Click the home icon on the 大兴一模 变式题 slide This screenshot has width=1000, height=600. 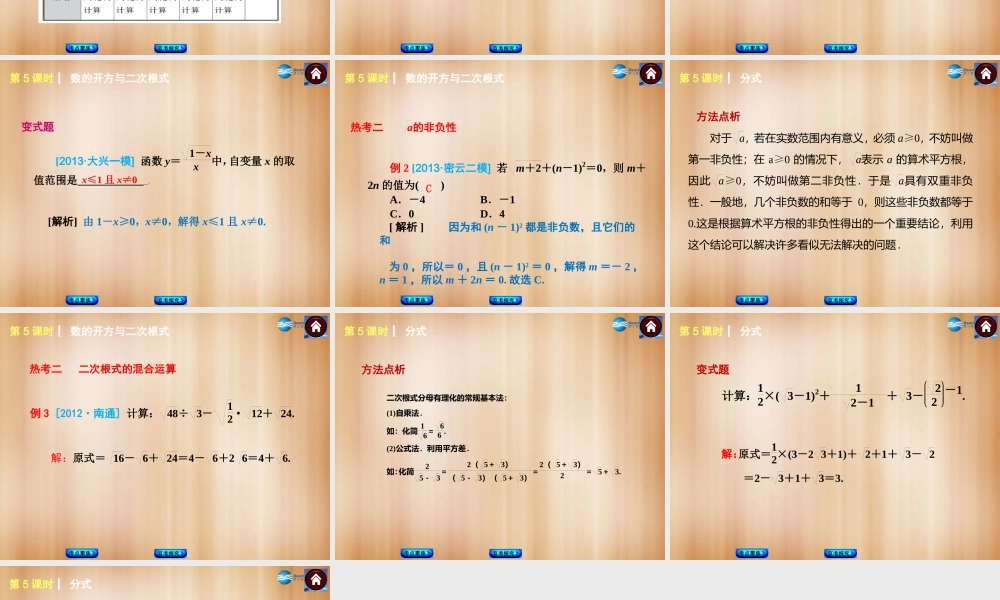tap(316, 74)
